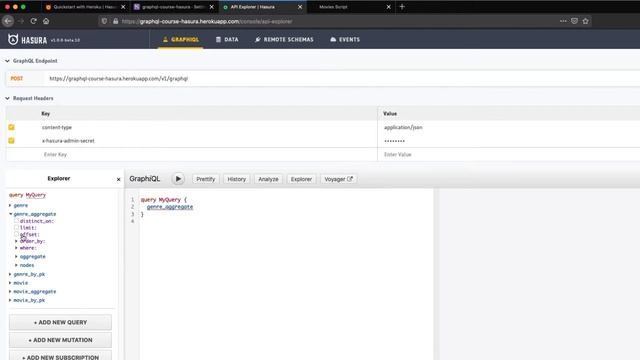The height and width of the screenshot is (360, 640).
Task: Expand the genre field in Explorer
Action: pyautogui.click(x=10, y=205)
